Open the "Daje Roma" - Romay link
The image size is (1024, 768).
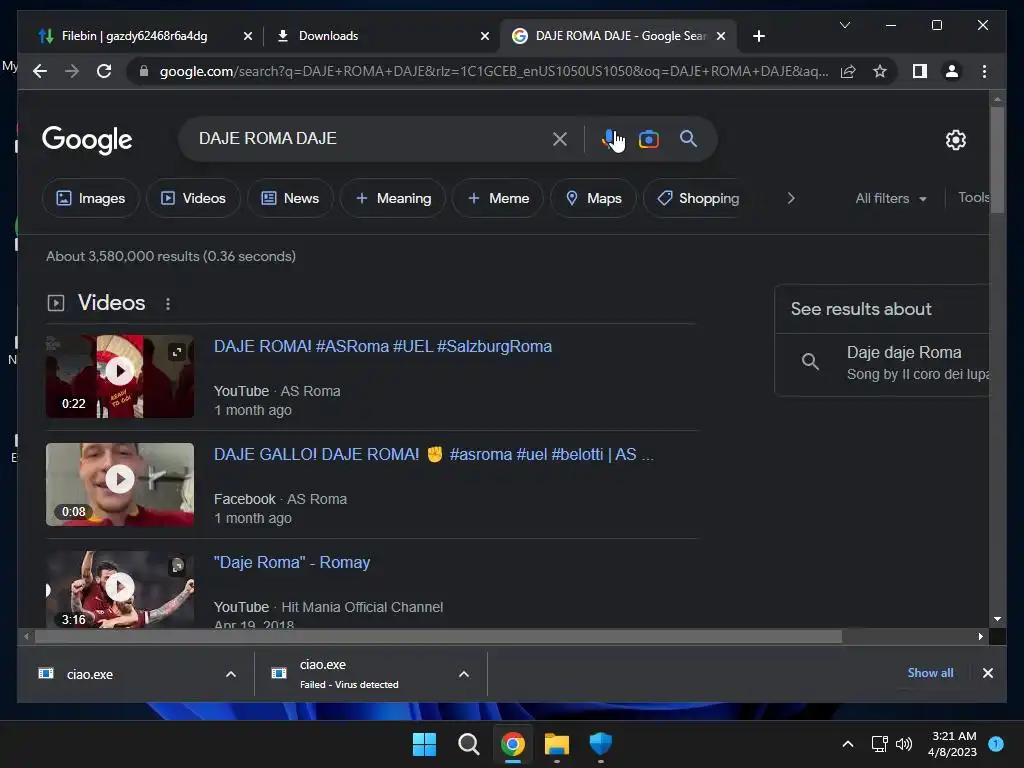click(292, 562)
